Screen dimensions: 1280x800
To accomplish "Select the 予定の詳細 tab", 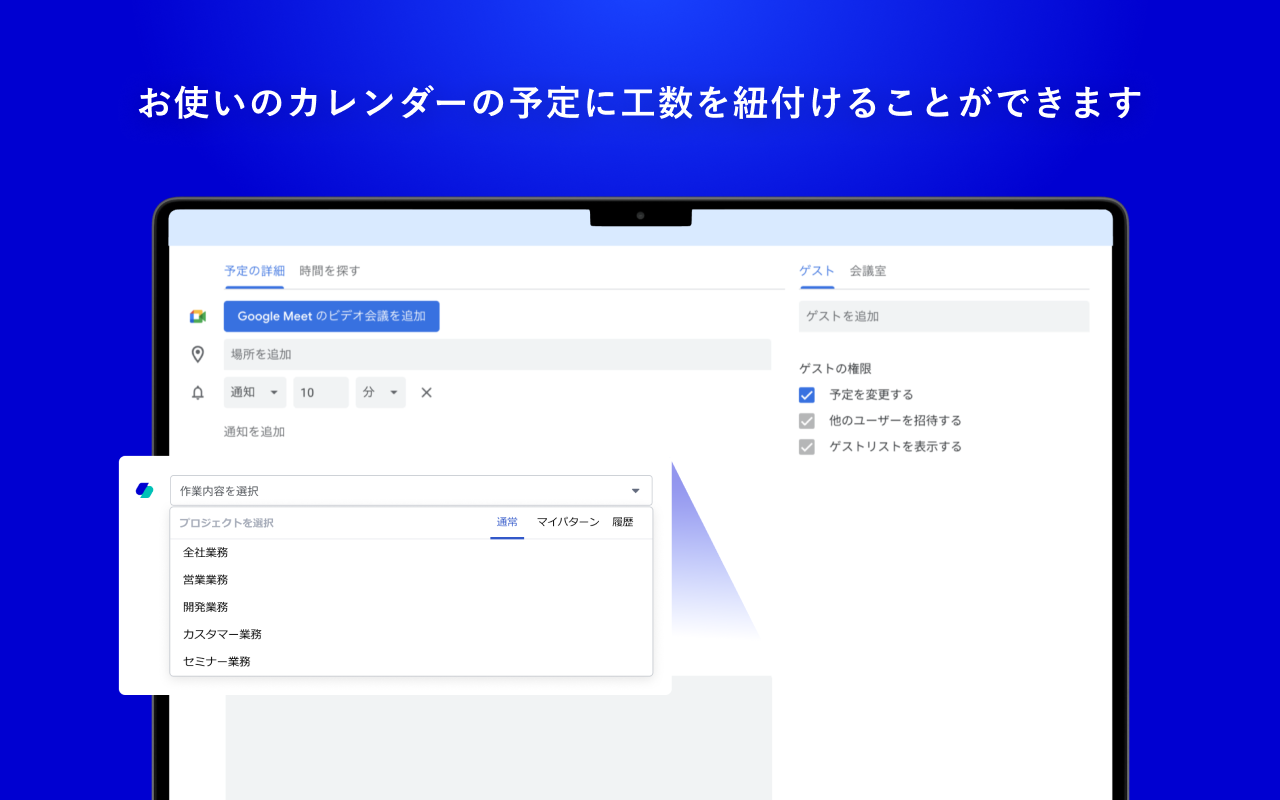I will click(x=254, y=270).
